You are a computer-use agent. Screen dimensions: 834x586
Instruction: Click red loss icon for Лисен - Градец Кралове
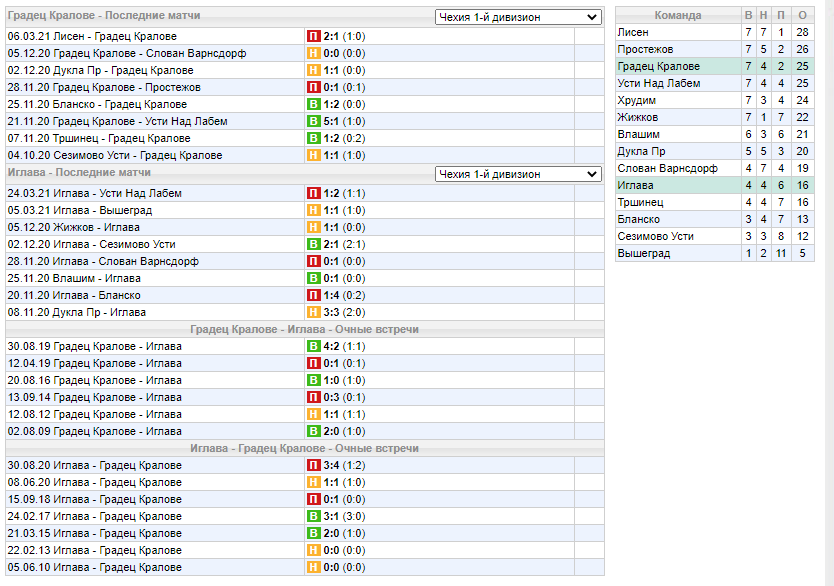pyautogui.click(x=313, y=36)
